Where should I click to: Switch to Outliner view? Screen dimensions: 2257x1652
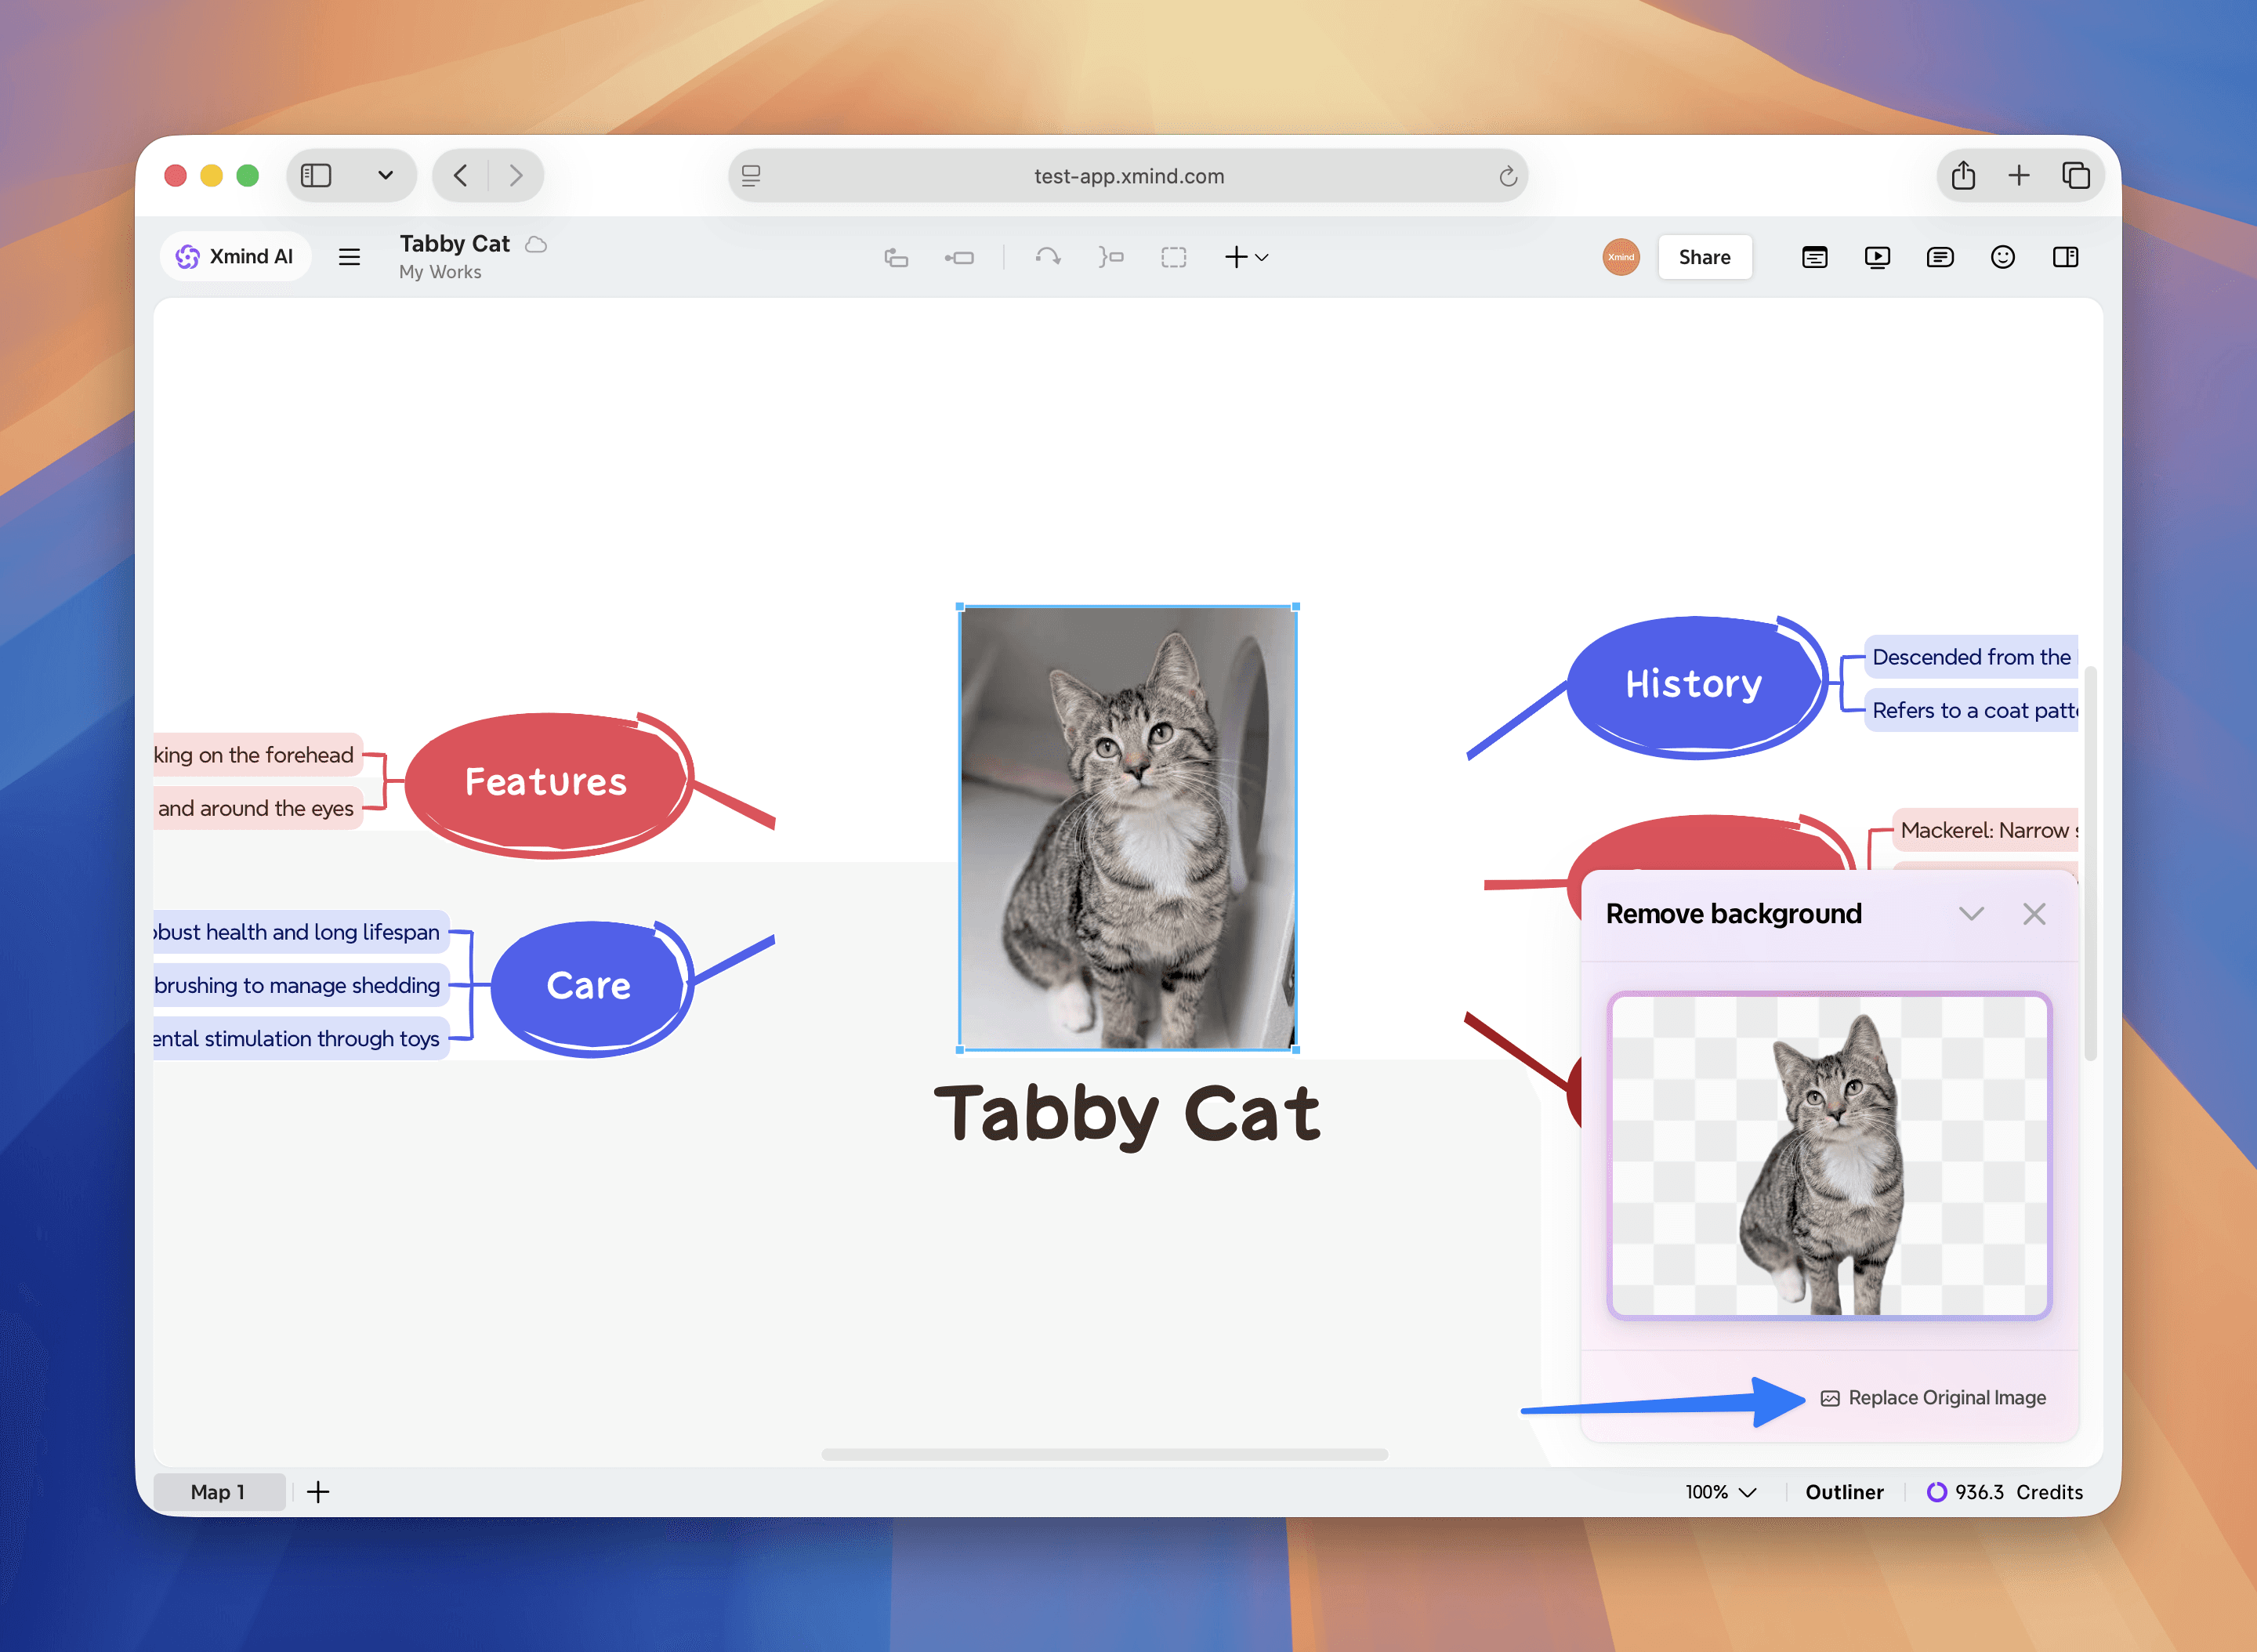[x=1843, y=1492]
